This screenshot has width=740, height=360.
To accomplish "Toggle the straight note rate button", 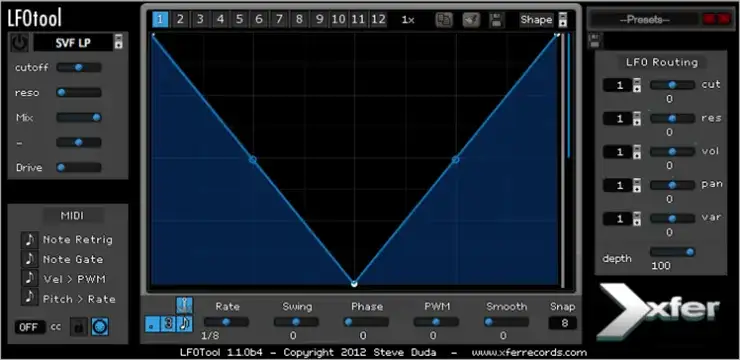I will coord(185,324).
